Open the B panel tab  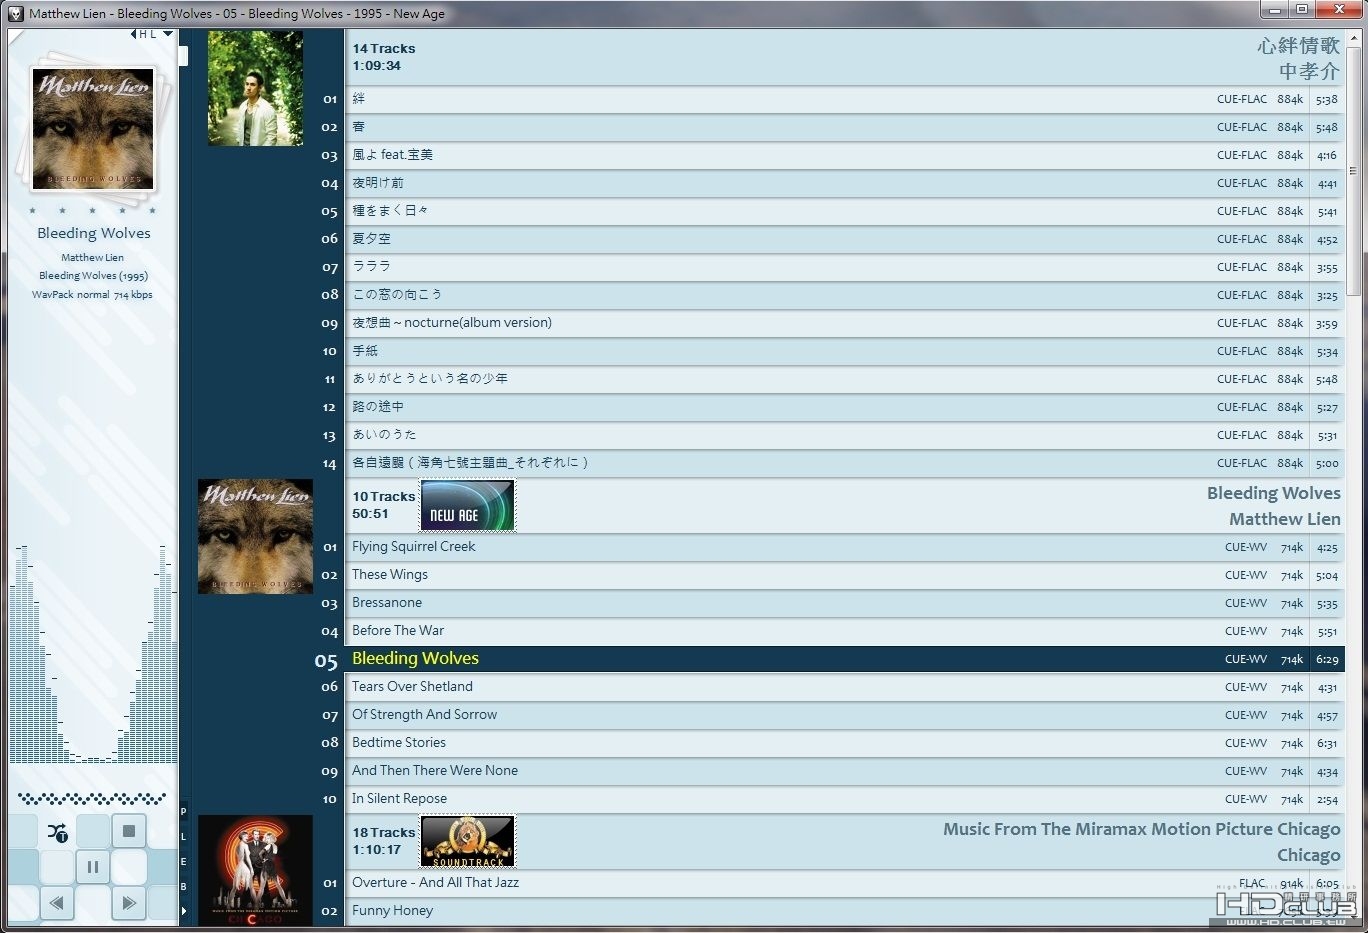(184, 886)
